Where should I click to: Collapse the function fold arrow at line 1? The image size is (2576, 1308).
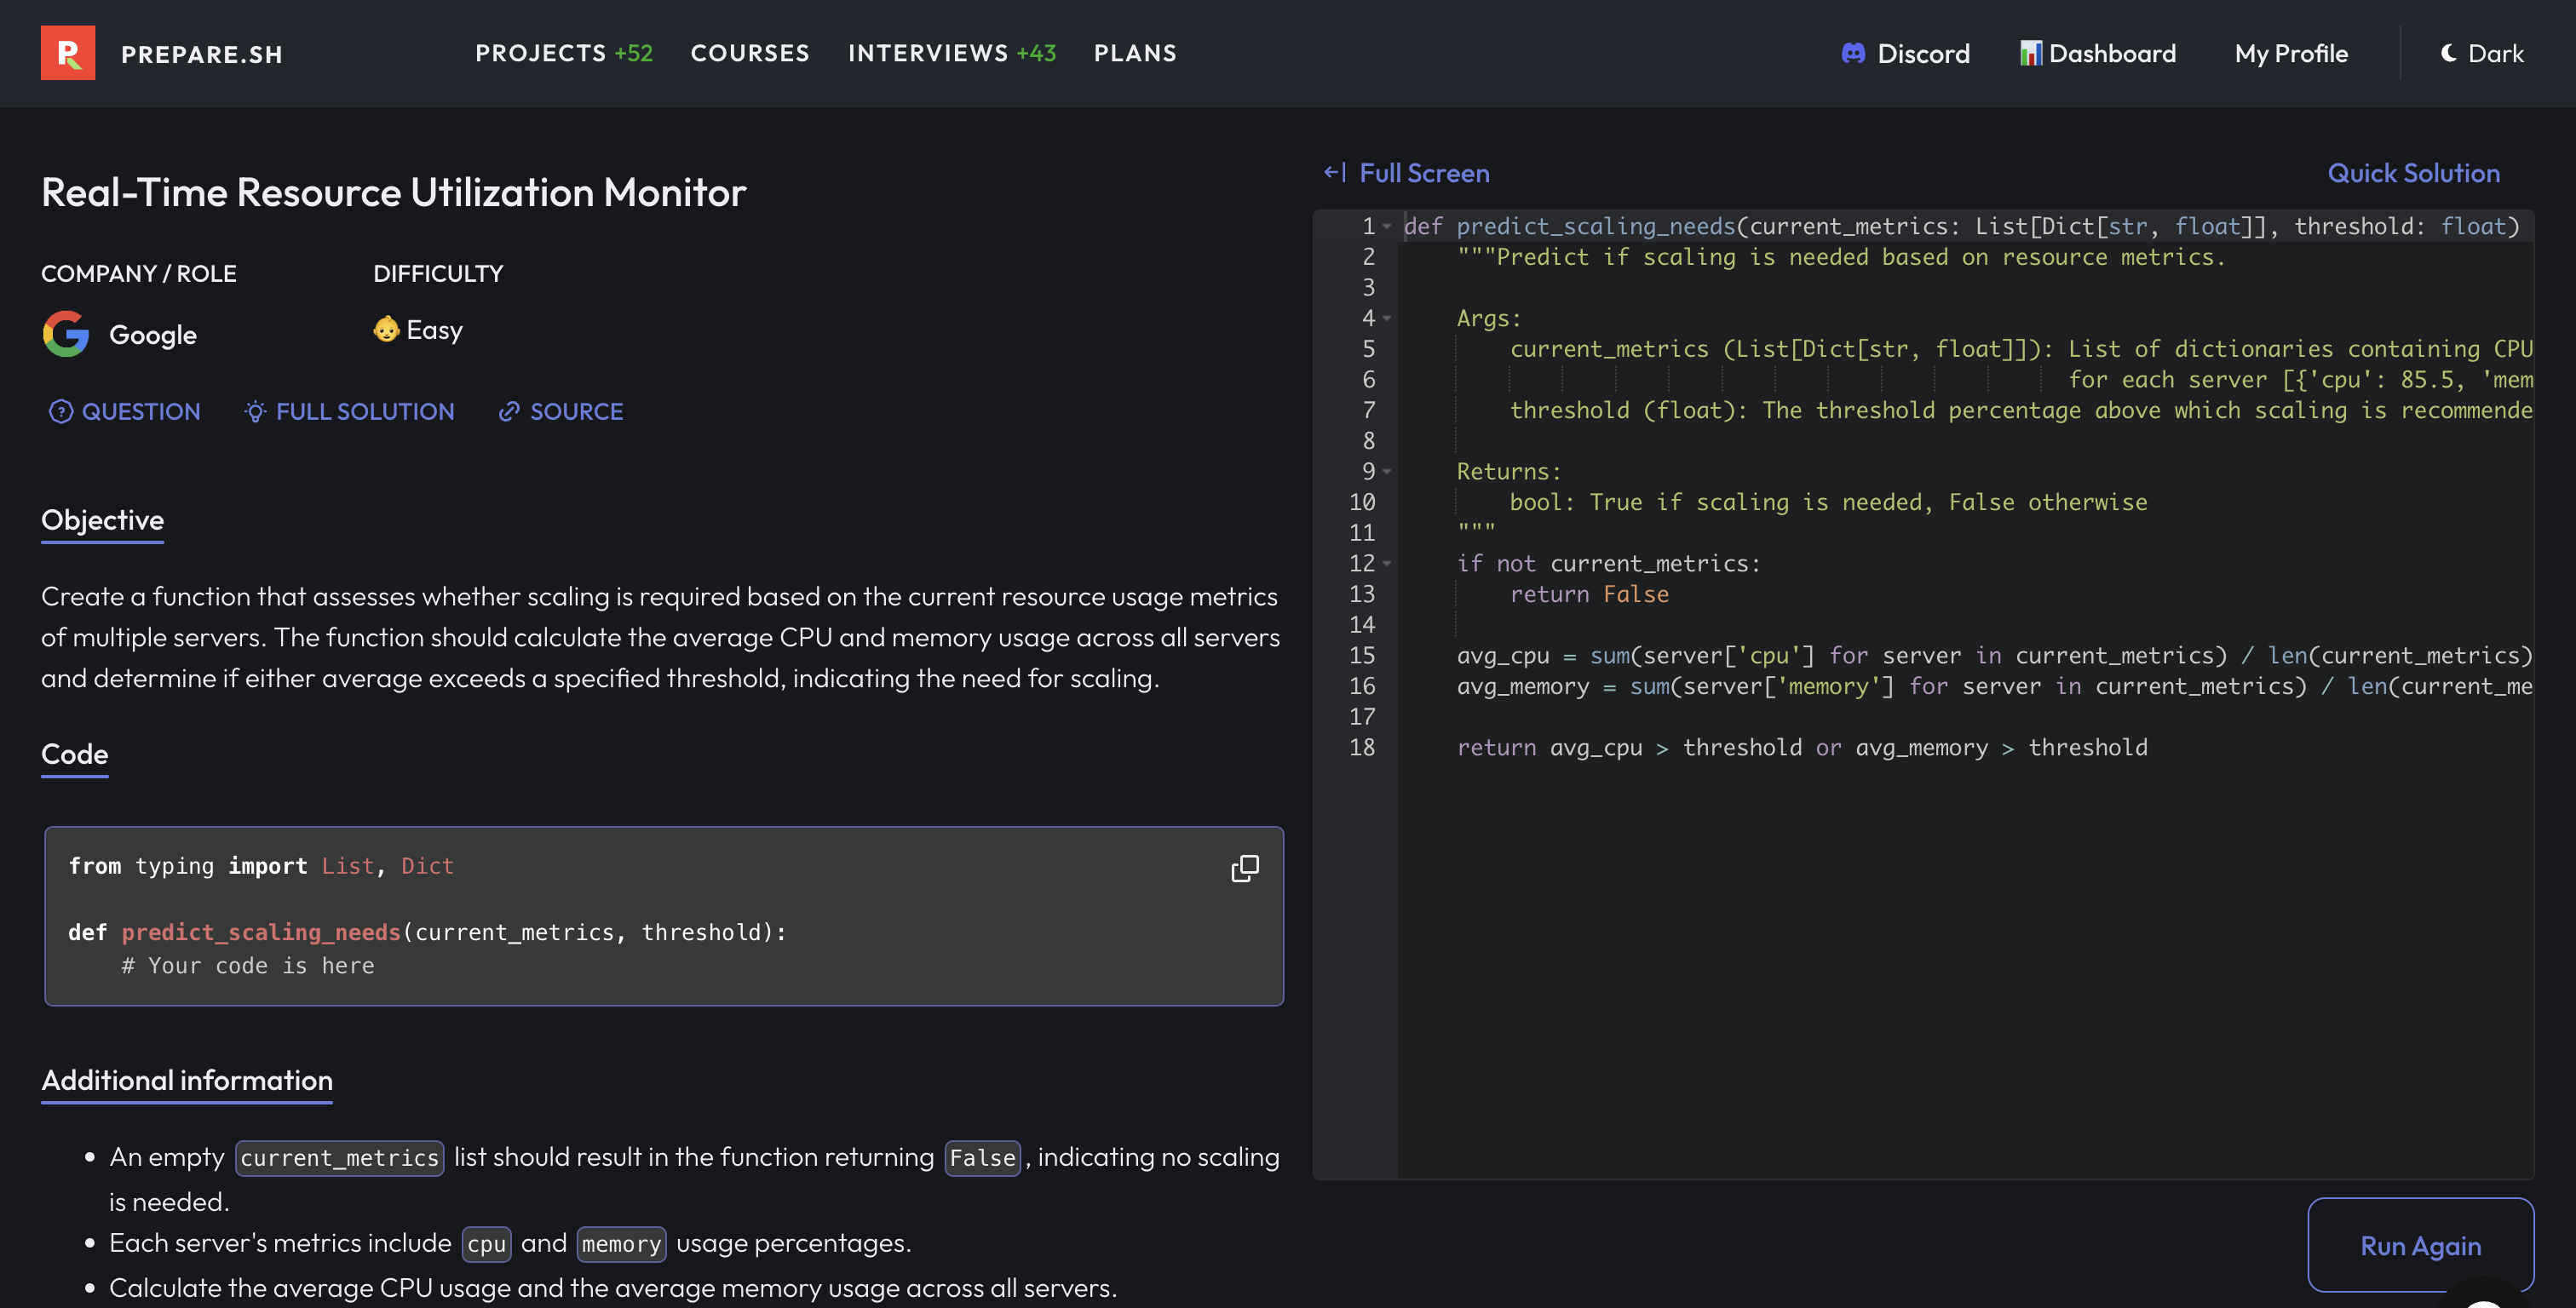click(x=1387, y=227)
